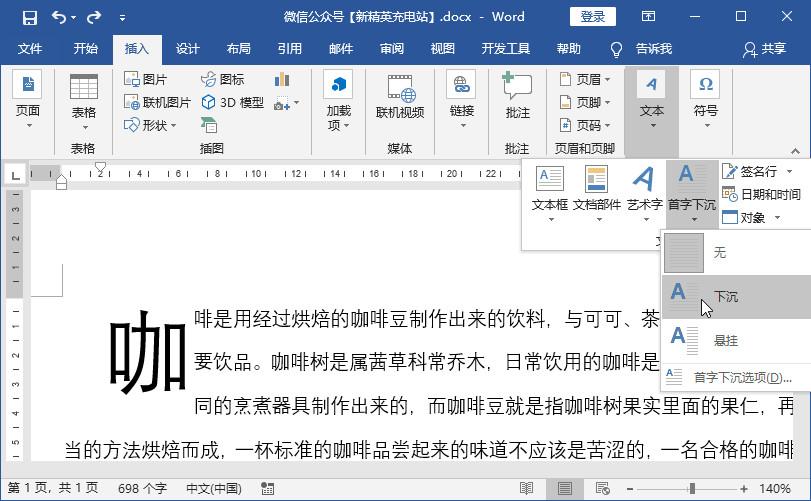811x501 pixels.
Task: Open the 符号 omega symbol icon
Action: point(705,84)
